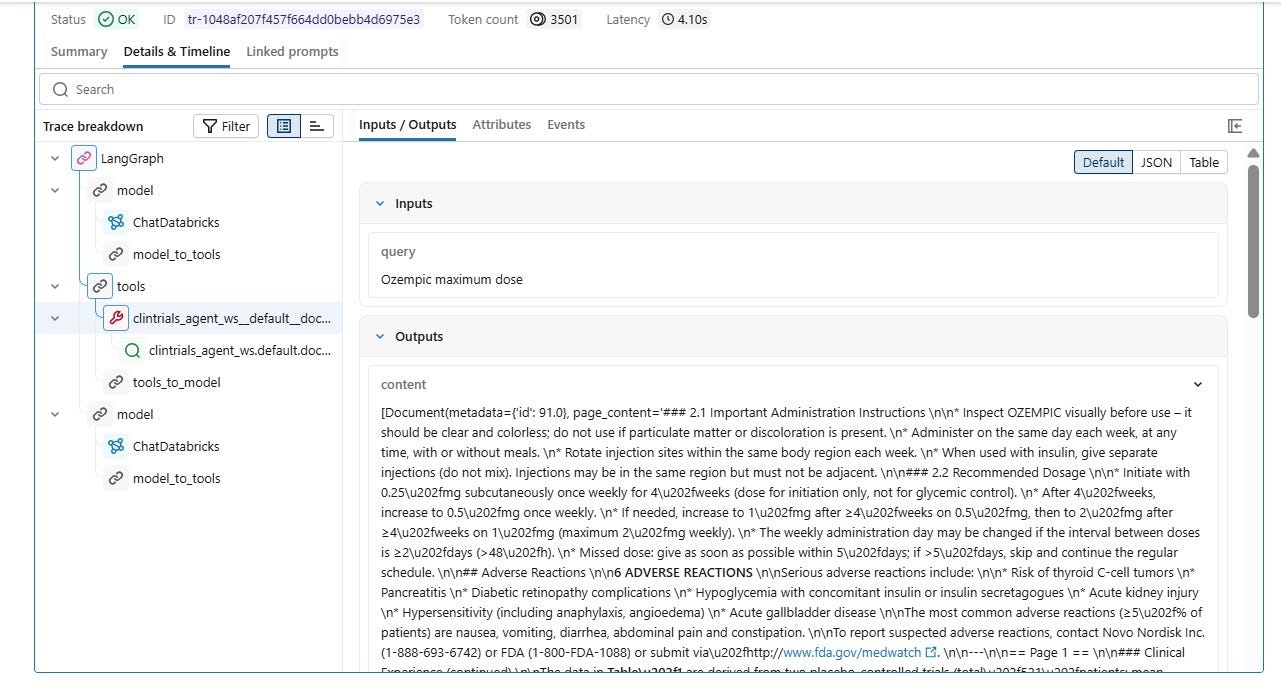The height and width of the screenshot is (692, 1281).
Task: Collapse the clintrials_agent_ws__default tool node
Action: pyautogui.click(x=54, y=318)
